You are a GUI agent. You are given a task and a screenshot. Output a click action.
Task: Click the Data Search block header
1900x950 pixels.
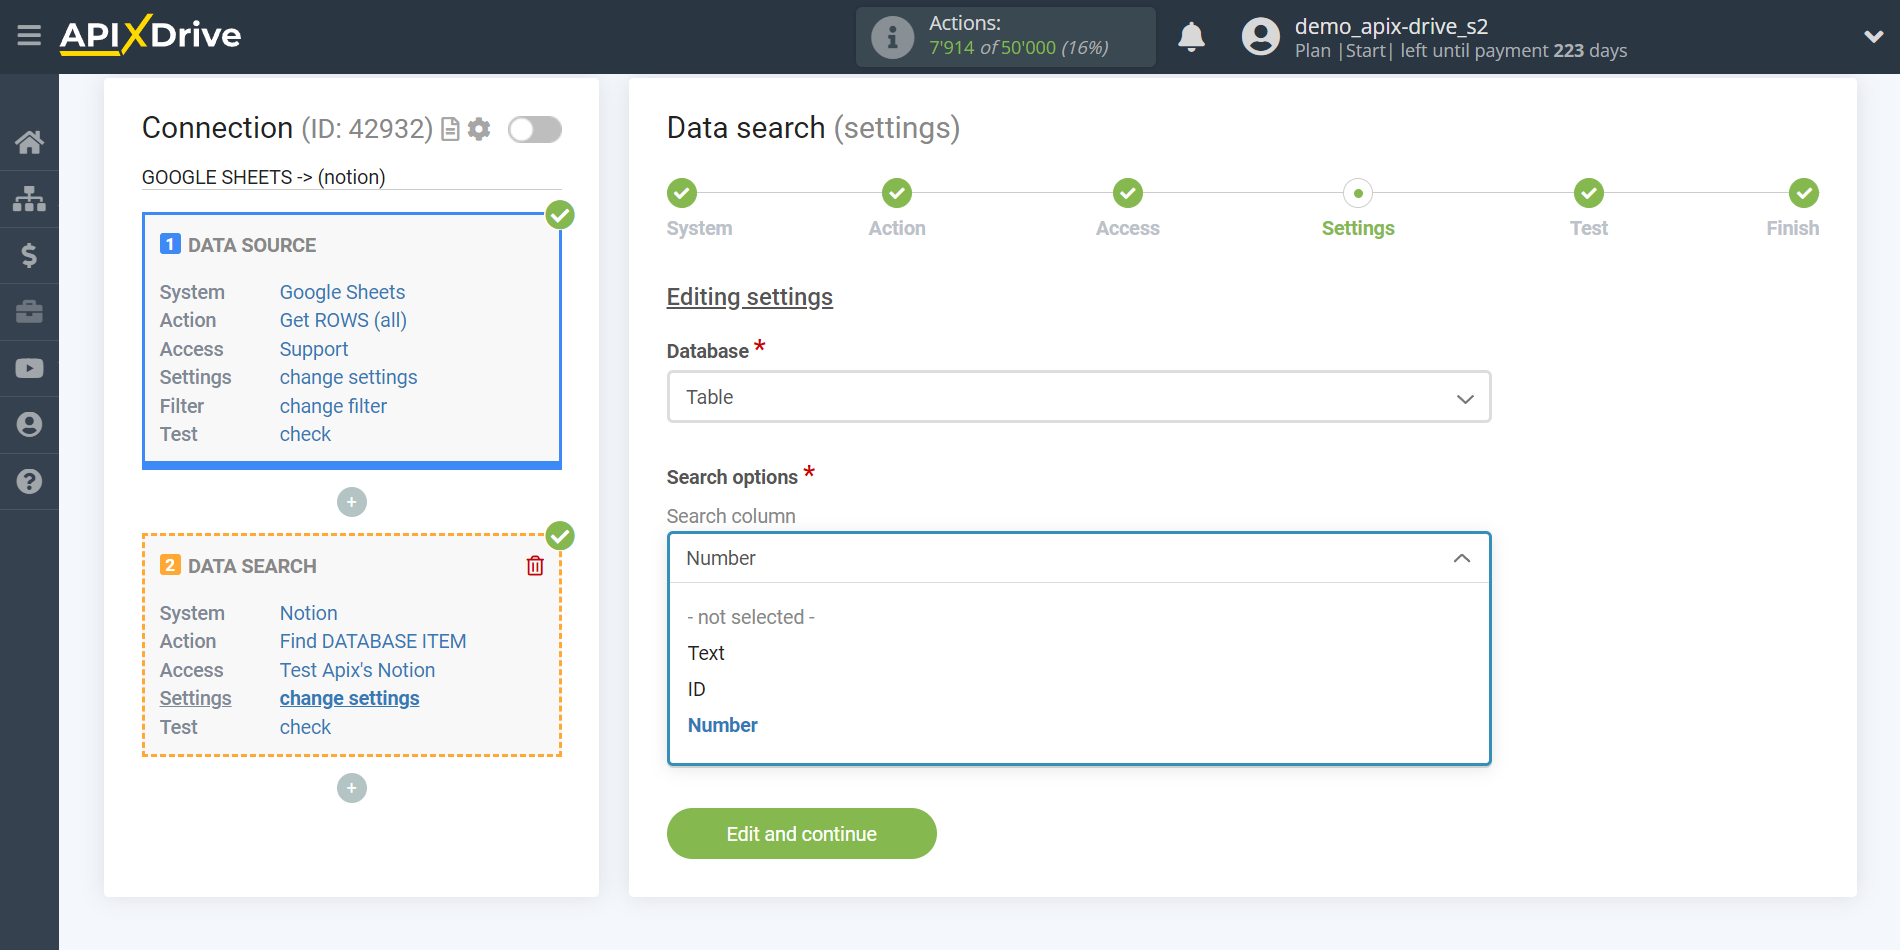tap(252, 566)
